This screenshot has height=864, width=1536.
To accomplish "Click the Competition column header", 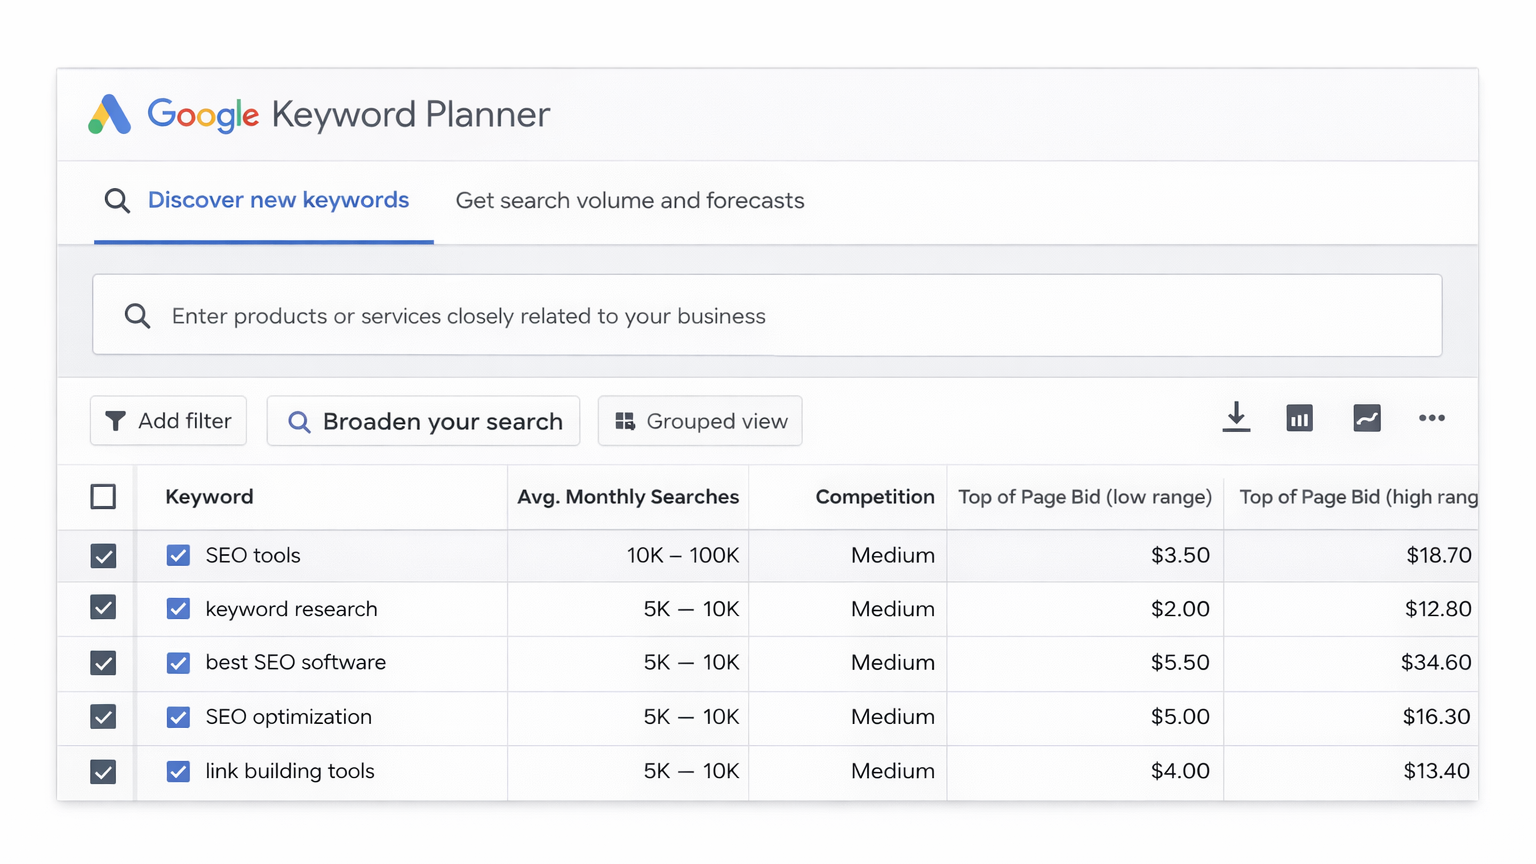I will (875, 496).
